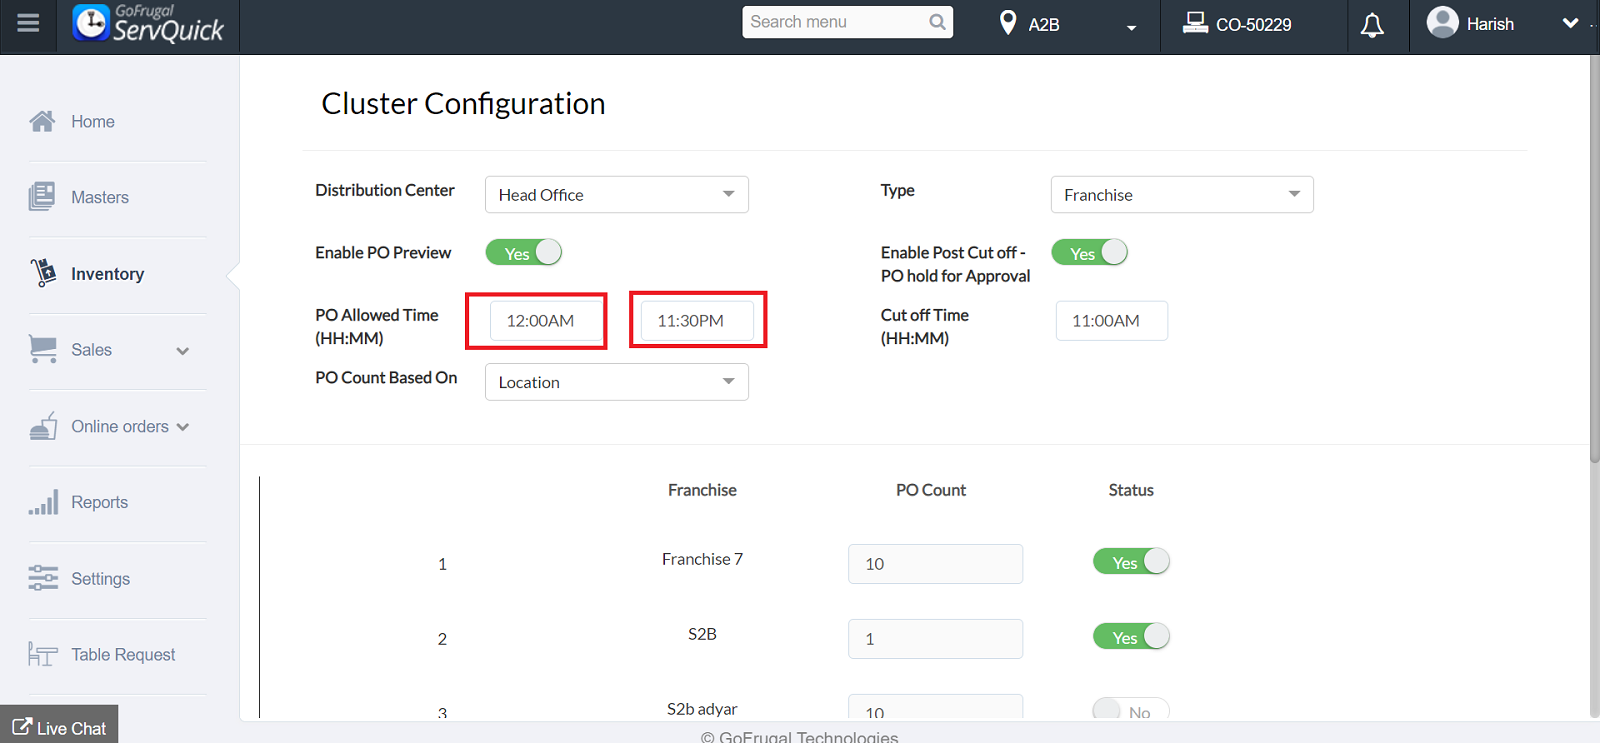Click the Reports bar chart icon
This screenshot has width=1600, height=743.
point(43,502)
